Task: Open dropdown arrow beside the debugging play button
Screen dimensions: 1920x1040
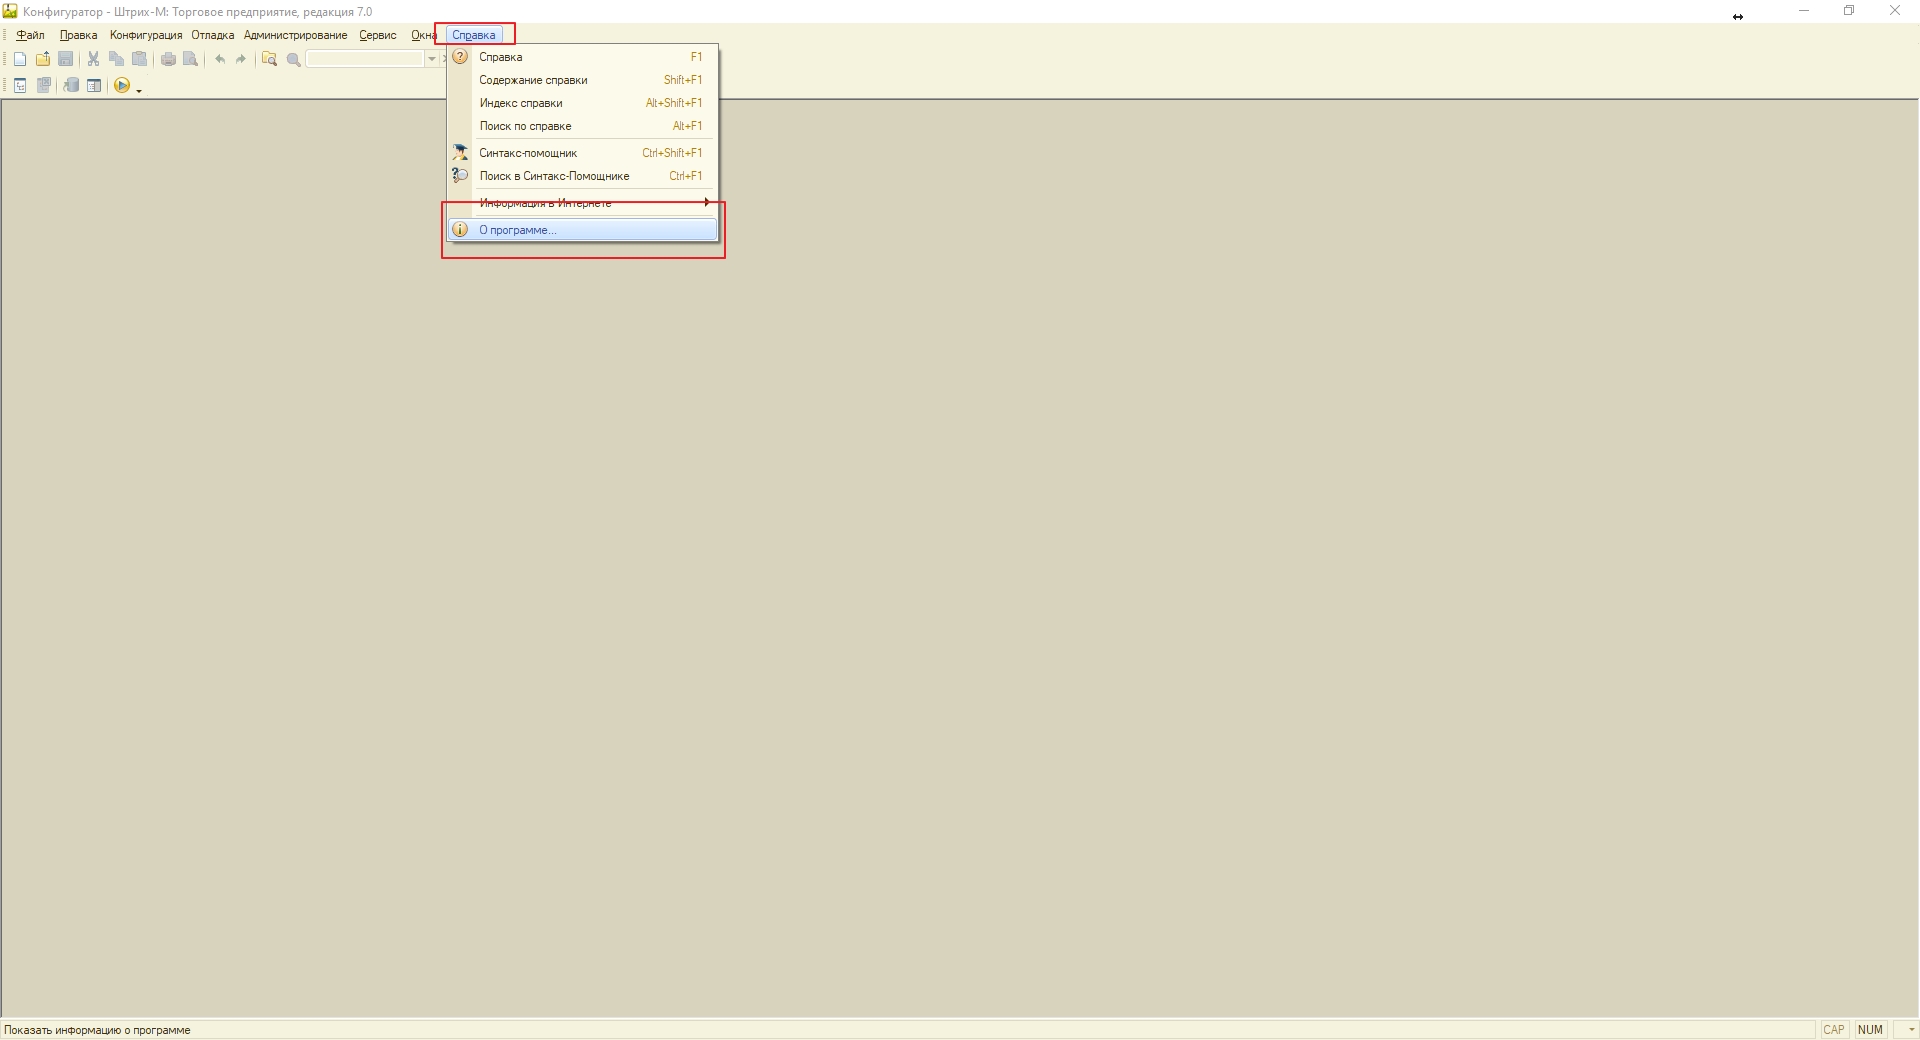Action: pyautogui.click(x=139, y=89)
